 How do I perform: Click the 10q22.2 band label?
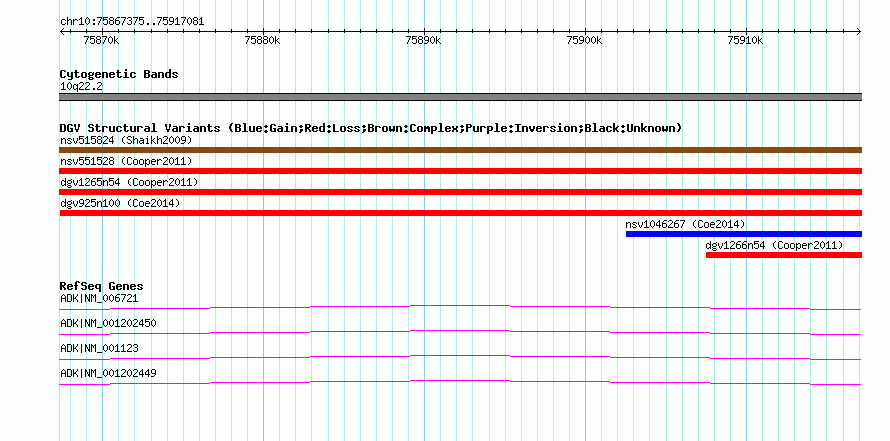(x=81, y=87)
